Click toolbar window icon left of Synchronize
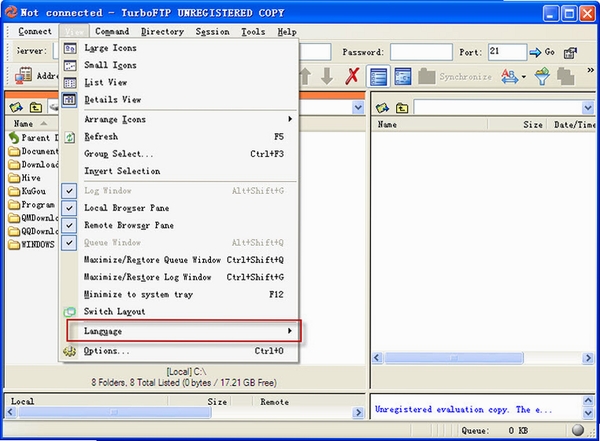 click(403, 77)
